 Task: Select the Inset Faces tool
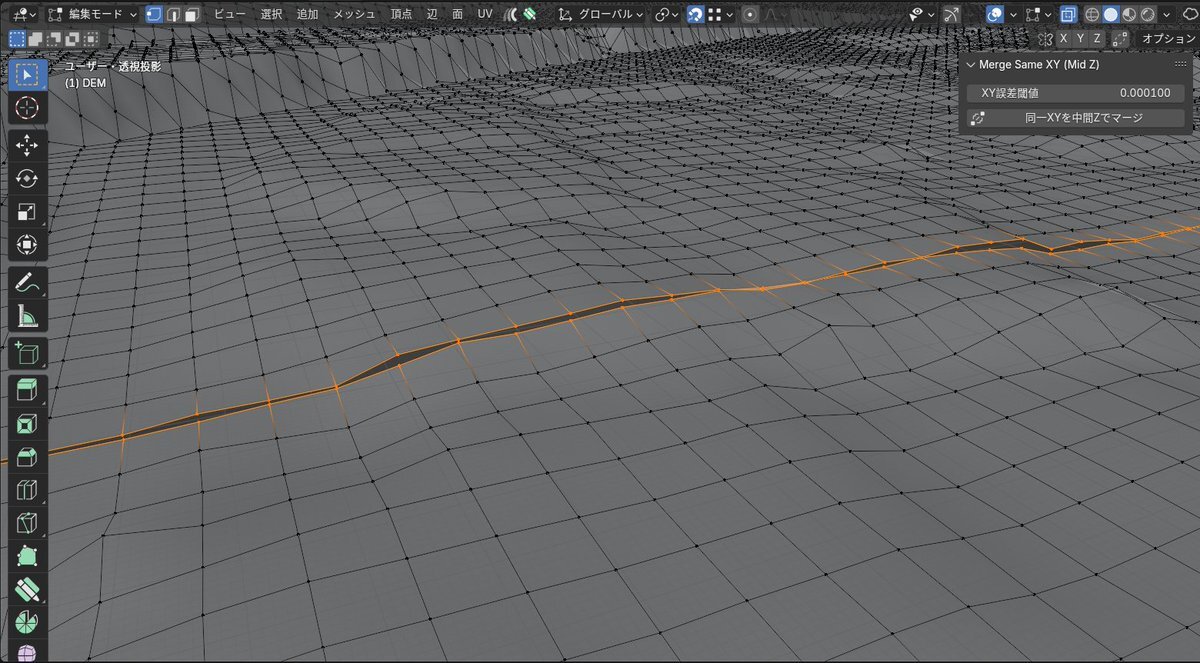(27, 424)
